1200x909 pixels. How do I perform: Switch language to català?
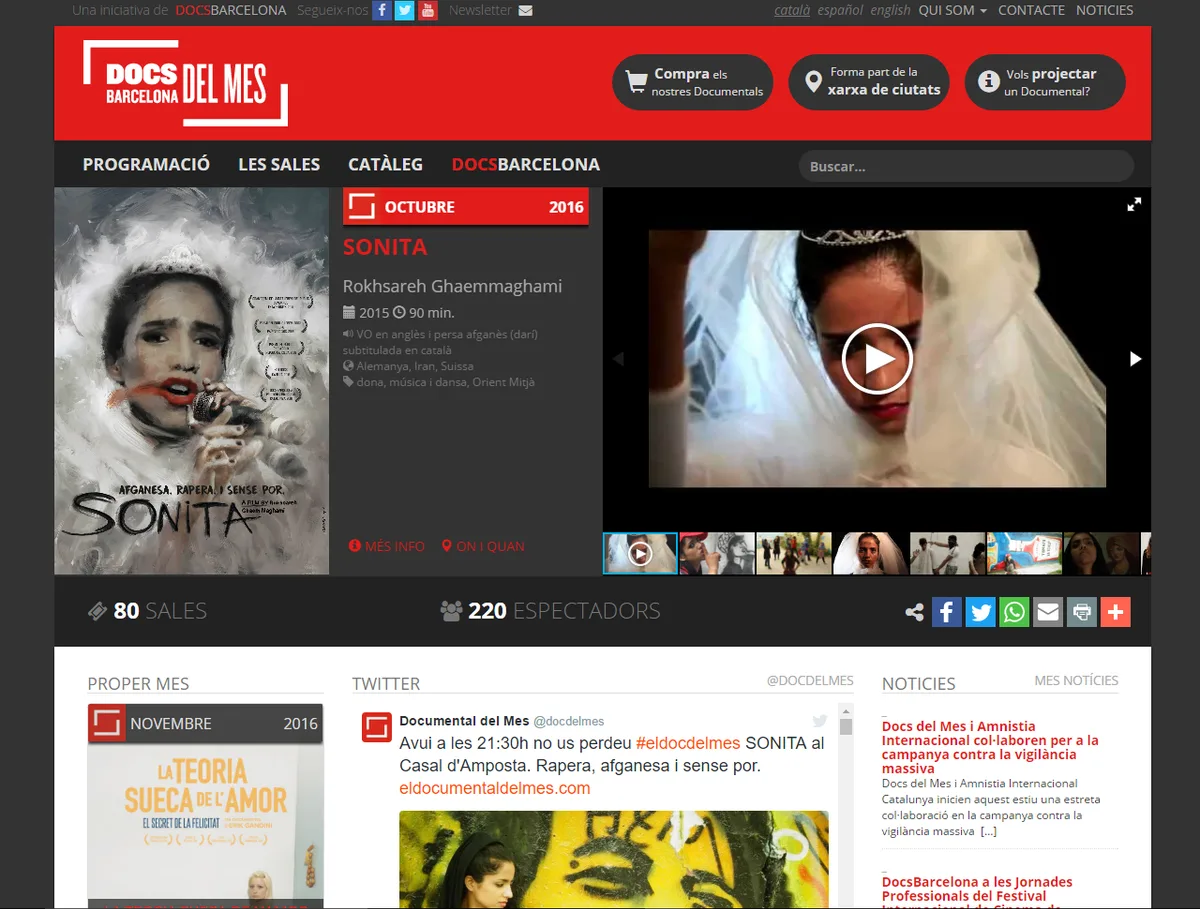pyautogui.click(x=792, y=10)
